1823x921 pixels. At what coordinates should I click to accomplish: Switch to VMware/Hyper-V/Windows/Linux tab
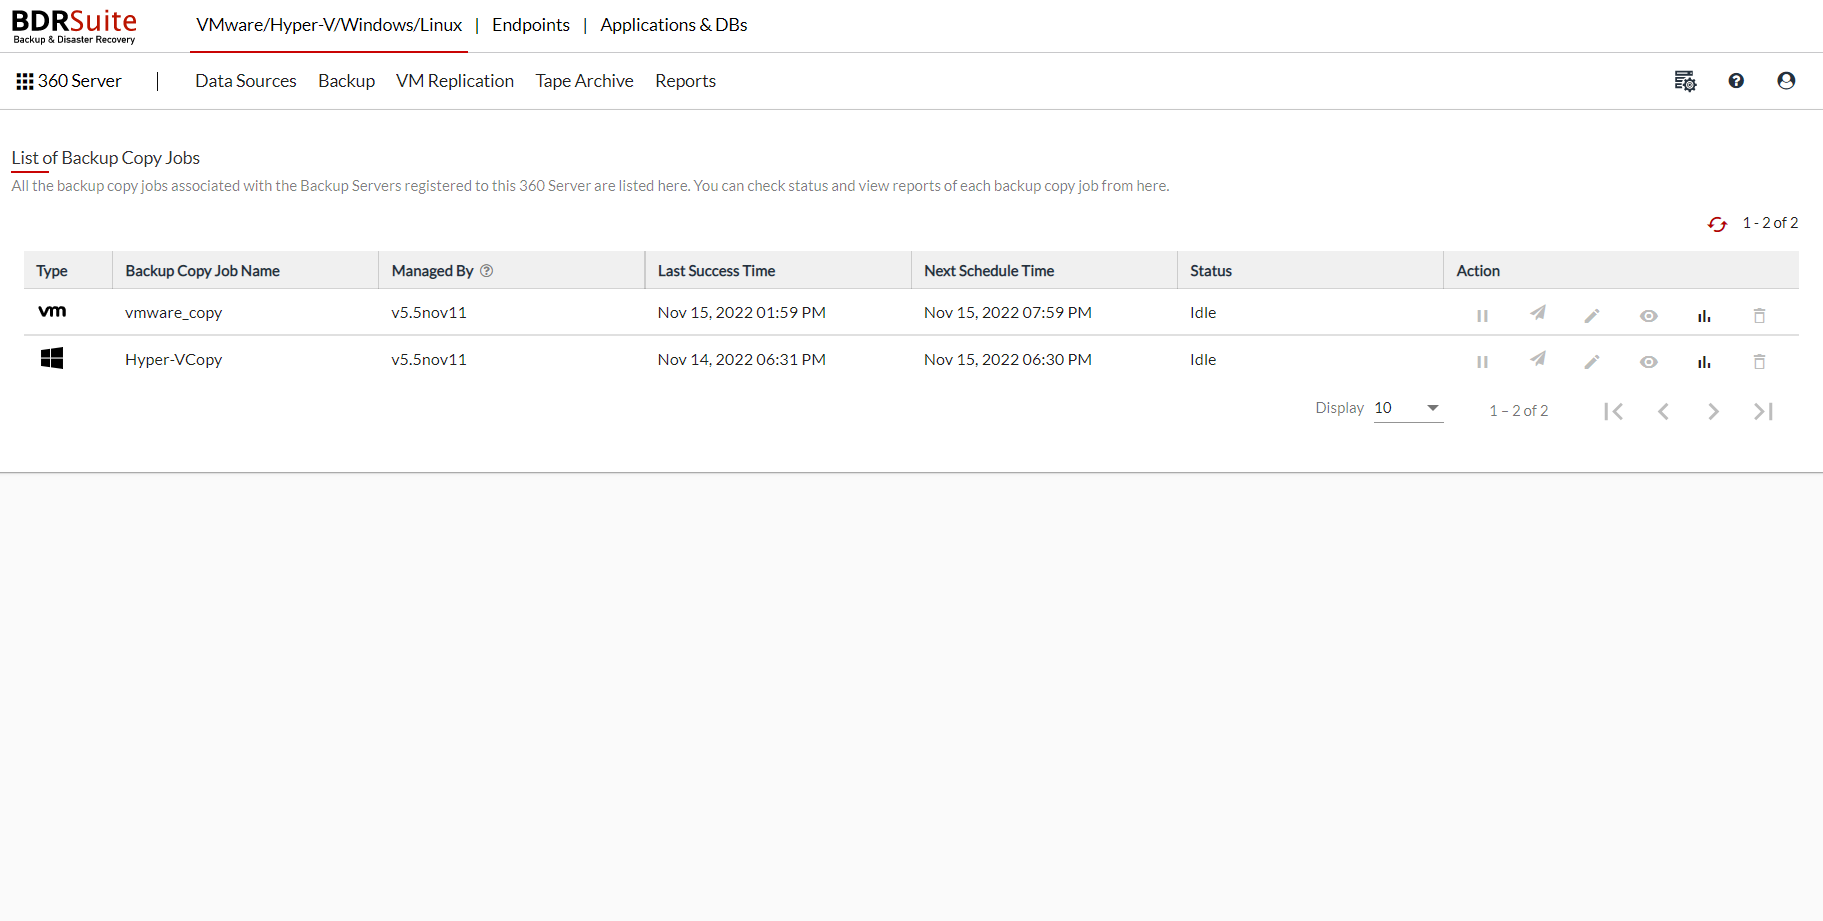point(329,25)
